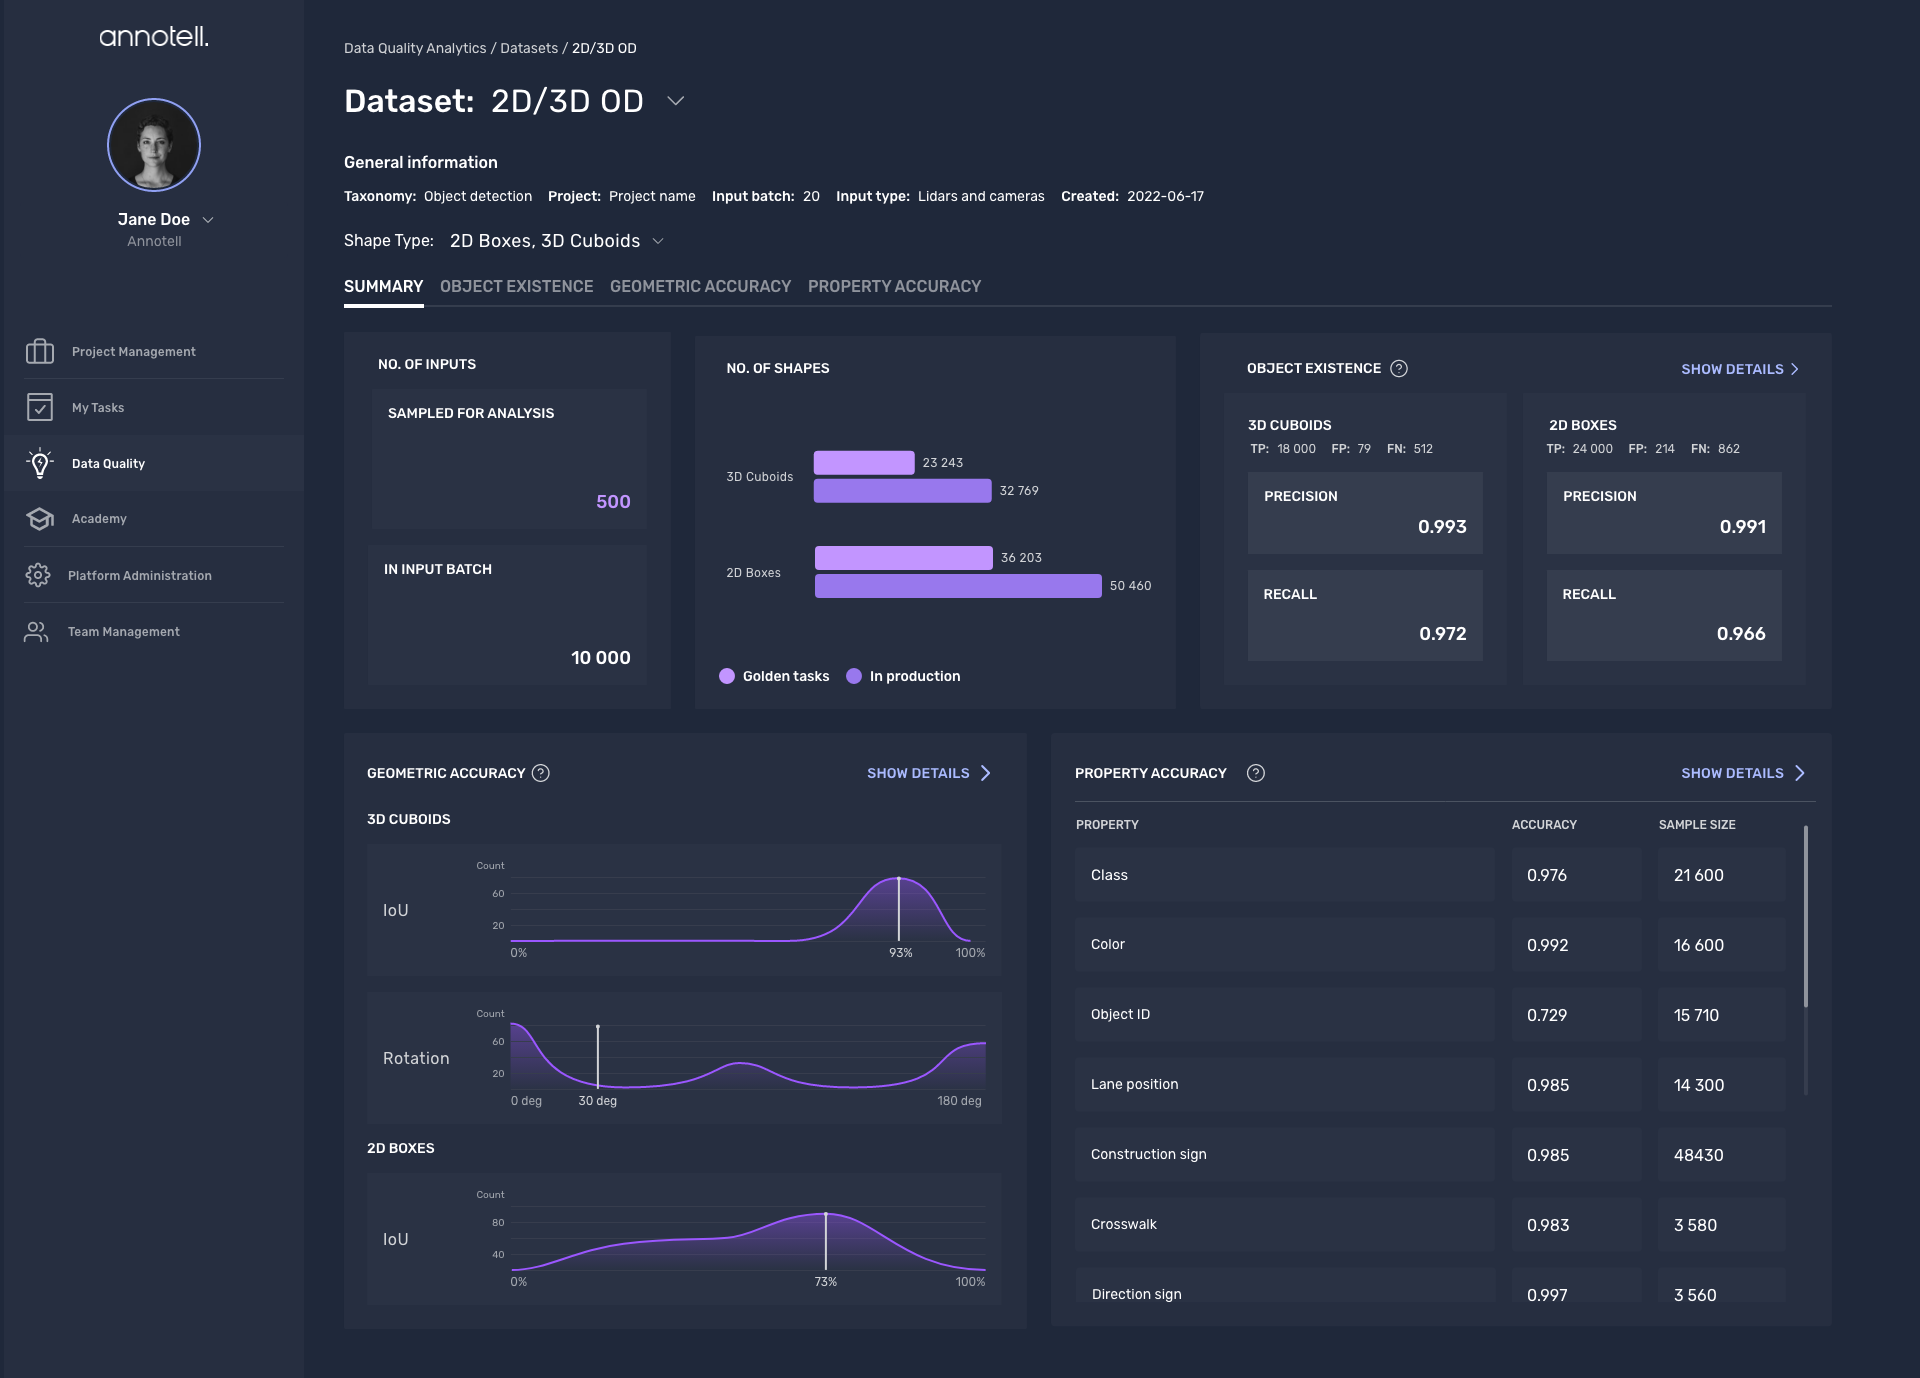
Task: Click the sampled for analysis value 500
Action: coord(613,502)
